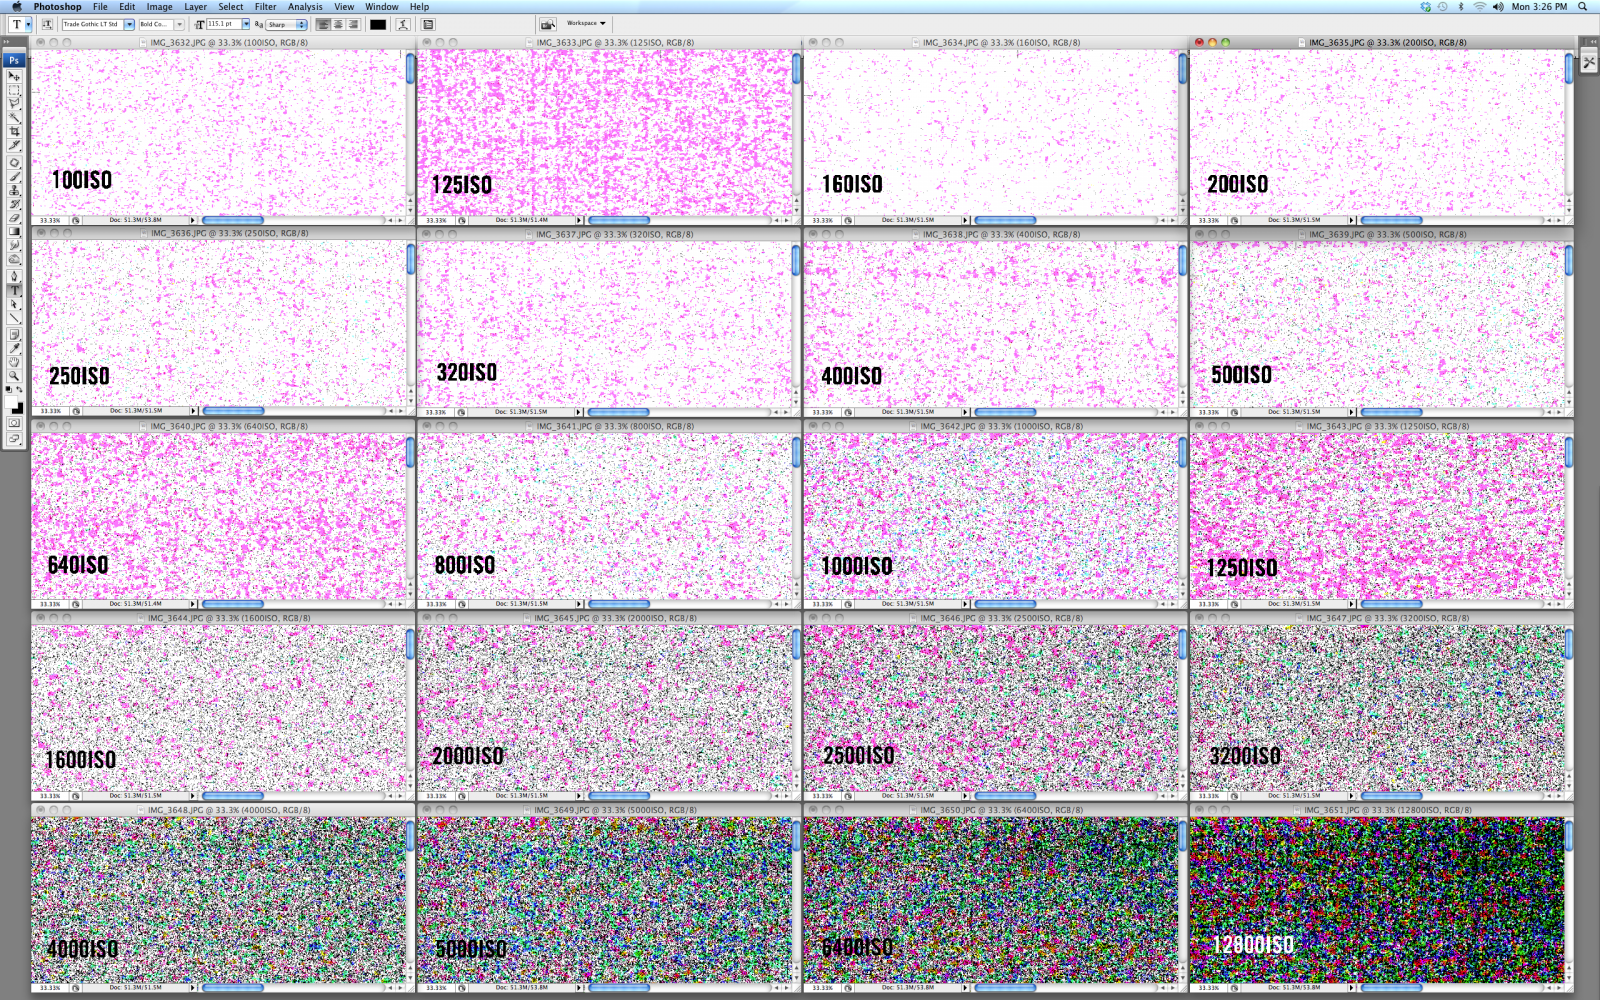Select the Brush tool

pos(15,176)
